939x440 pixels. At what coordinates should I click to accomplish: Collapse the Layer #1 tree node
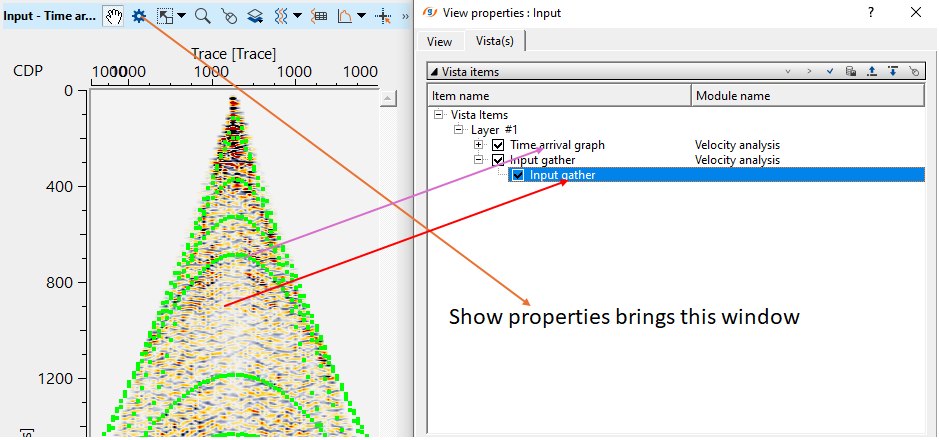pyautogui.click(x=458, y=130)
